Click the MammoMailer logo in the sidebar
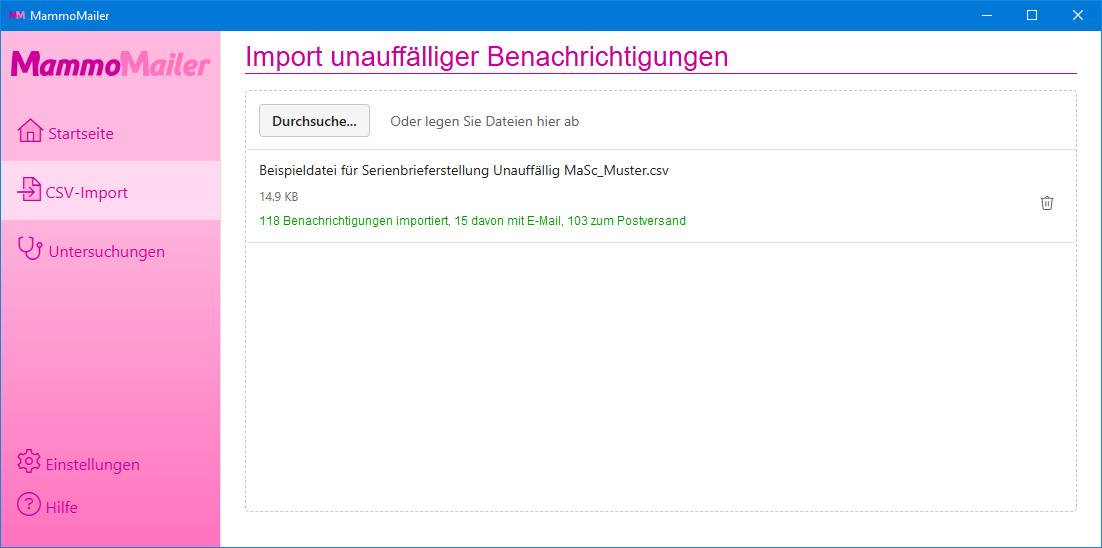Image resolution: width=1102 pixels, height=548 pixels. (x=110, y=65)
